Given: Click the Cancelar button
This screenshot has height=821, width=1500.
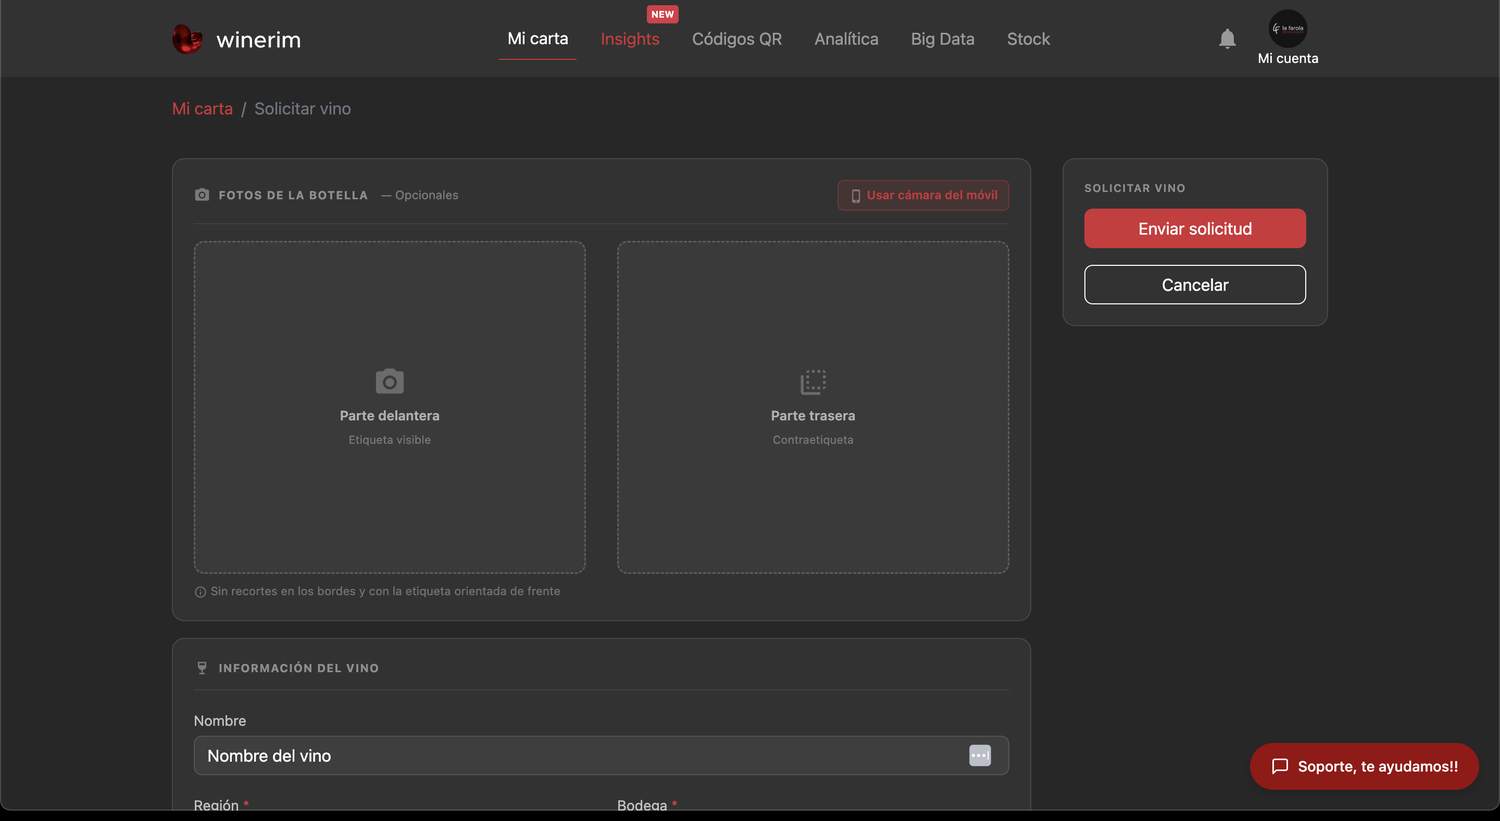Looking at the screenshot, I should (1195, 285).
